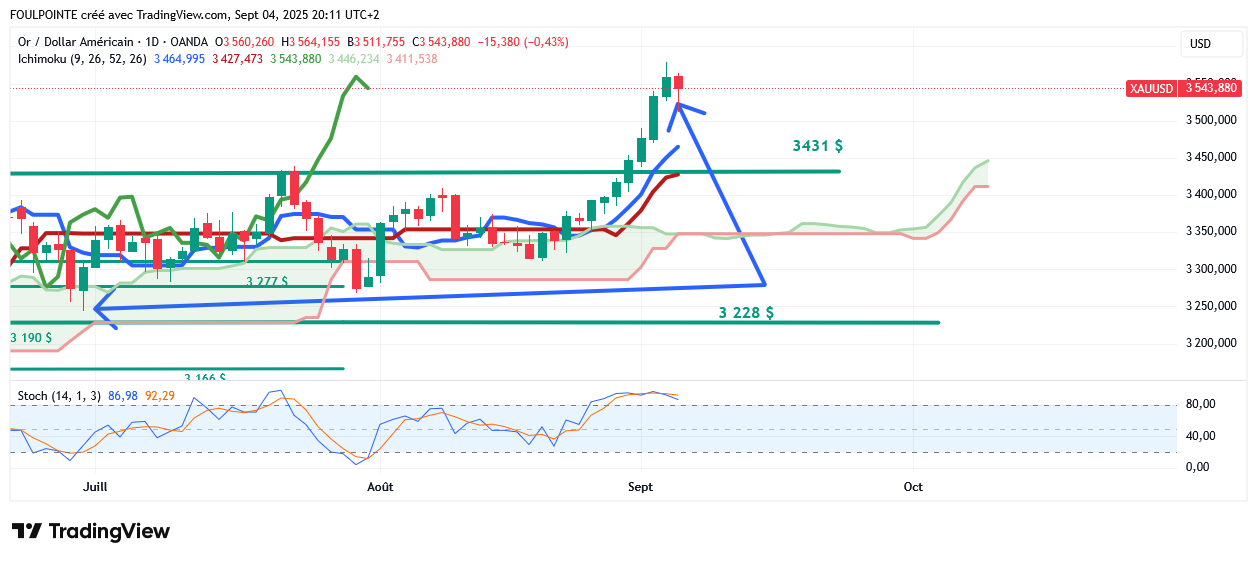This screenshot has width=1257, height=561.
Task: Click price axis label 3 400,000
Action: tap(1211, 194)
